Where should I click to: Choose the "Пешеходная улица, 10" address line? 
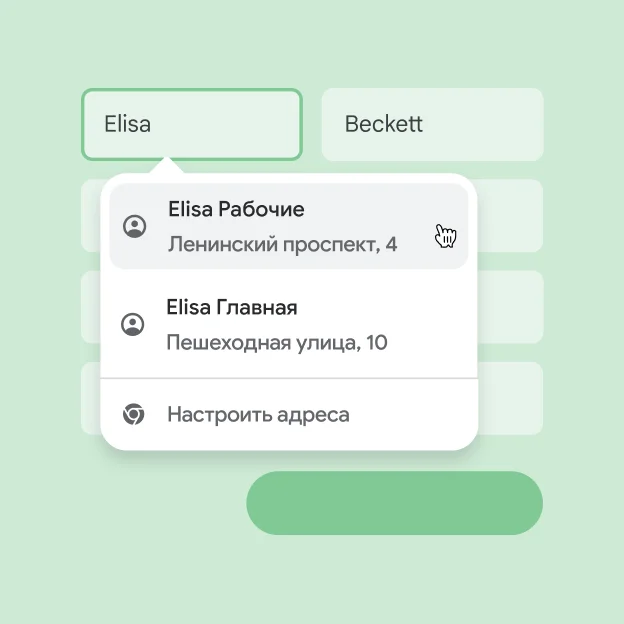(x=277, y=342)
